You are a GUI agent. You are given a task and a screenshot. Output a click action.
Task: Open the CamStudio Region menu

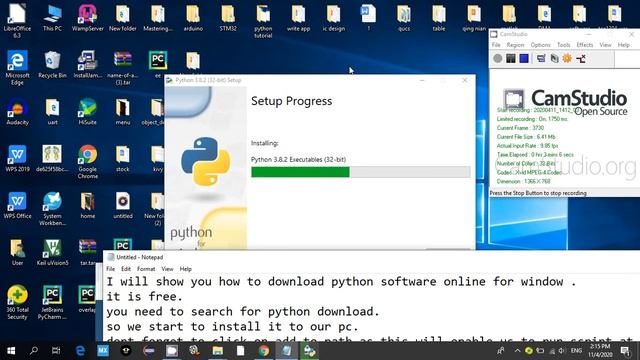[515, 45]
